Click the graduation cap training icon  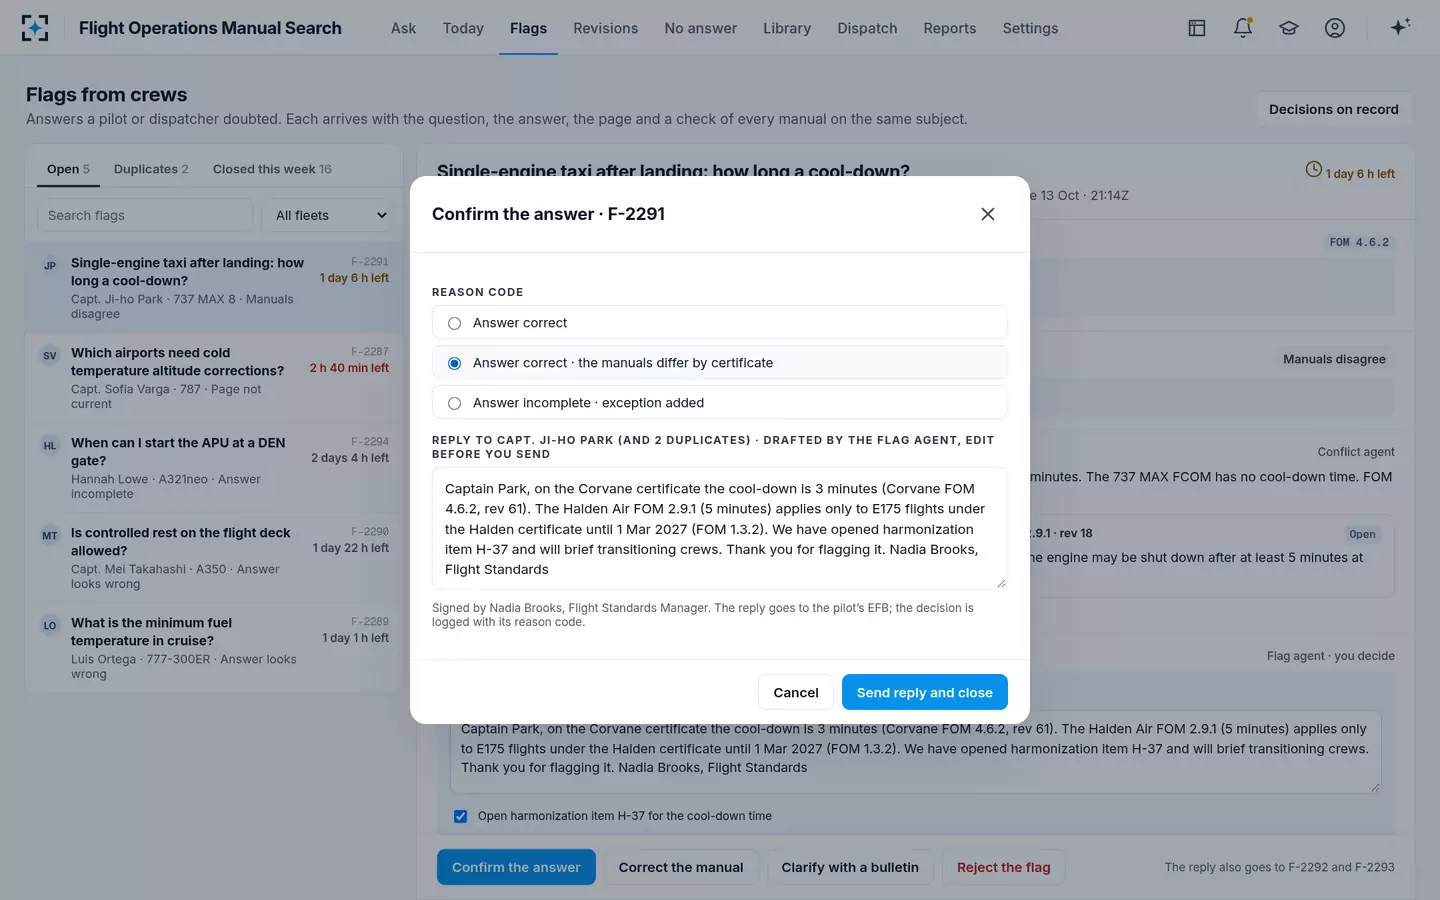coord(1289,28)
